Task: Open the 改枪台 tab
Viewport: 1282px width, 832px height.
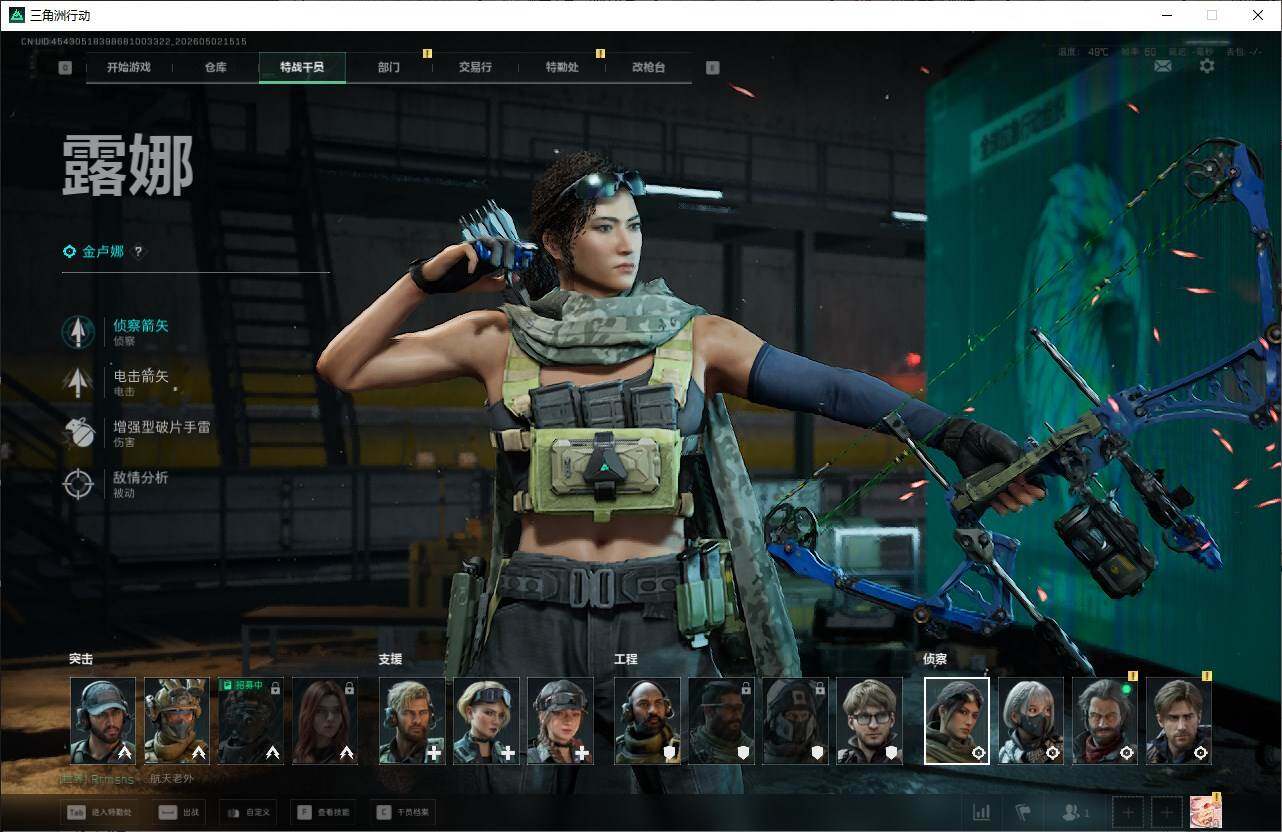Action: 648,68
